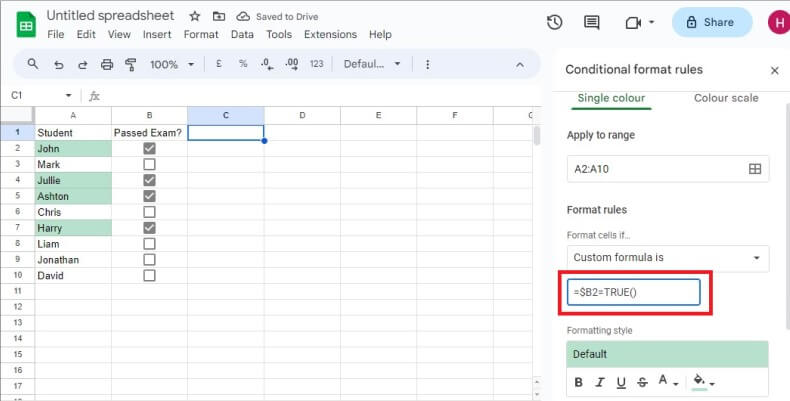Image resolution: width=790 pixels, height=401 pixels.
Task: Click the search magnifier in toolbar
Action: click(x=33, y=64)
